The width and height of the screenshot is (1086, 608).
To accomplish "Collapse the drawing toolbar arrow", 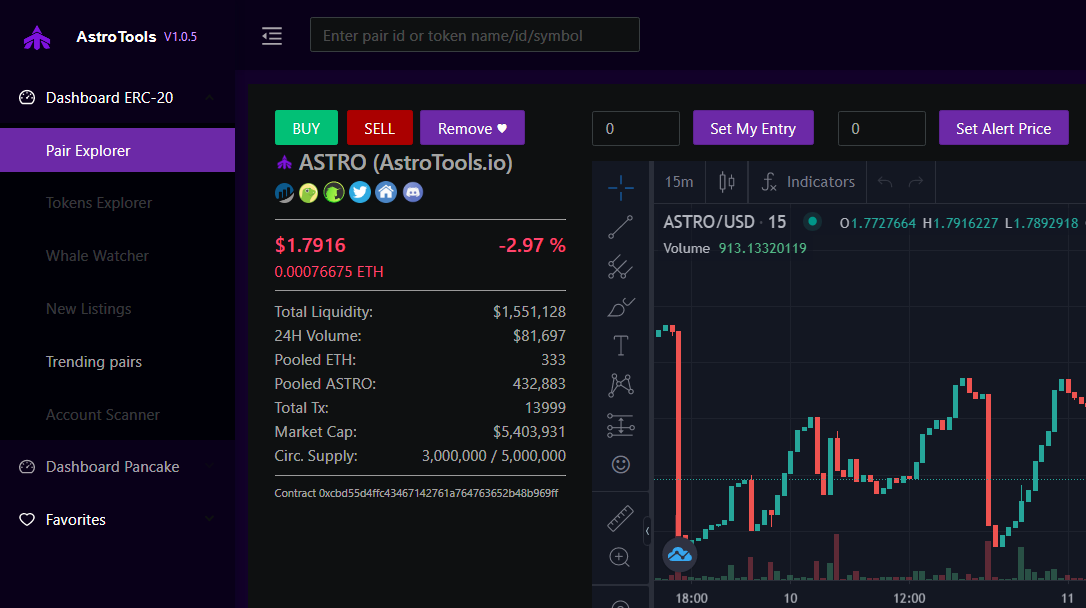I will tap(647, 531).
